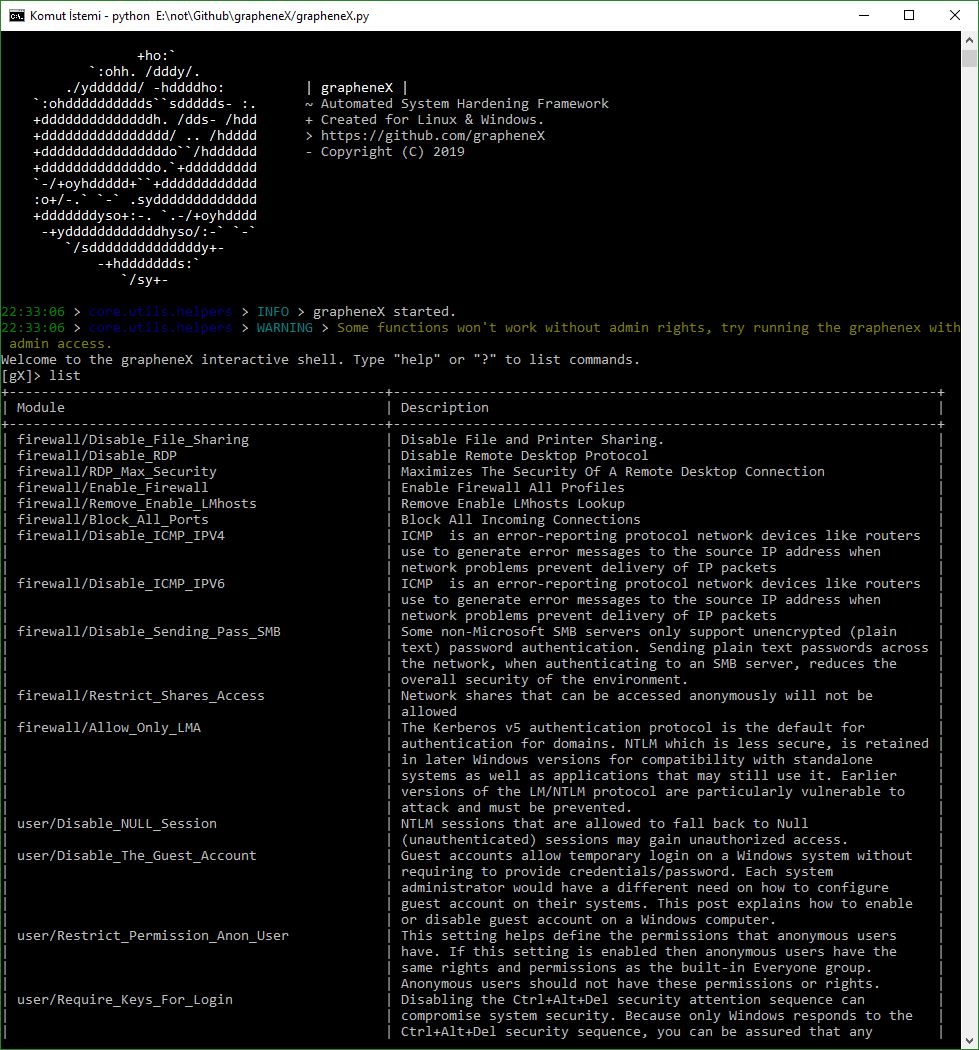This screenshot has width=979, height=1050.
Task: Click 'Created for Linux & Windows.' banner line
Action: [x=433, y=119]
